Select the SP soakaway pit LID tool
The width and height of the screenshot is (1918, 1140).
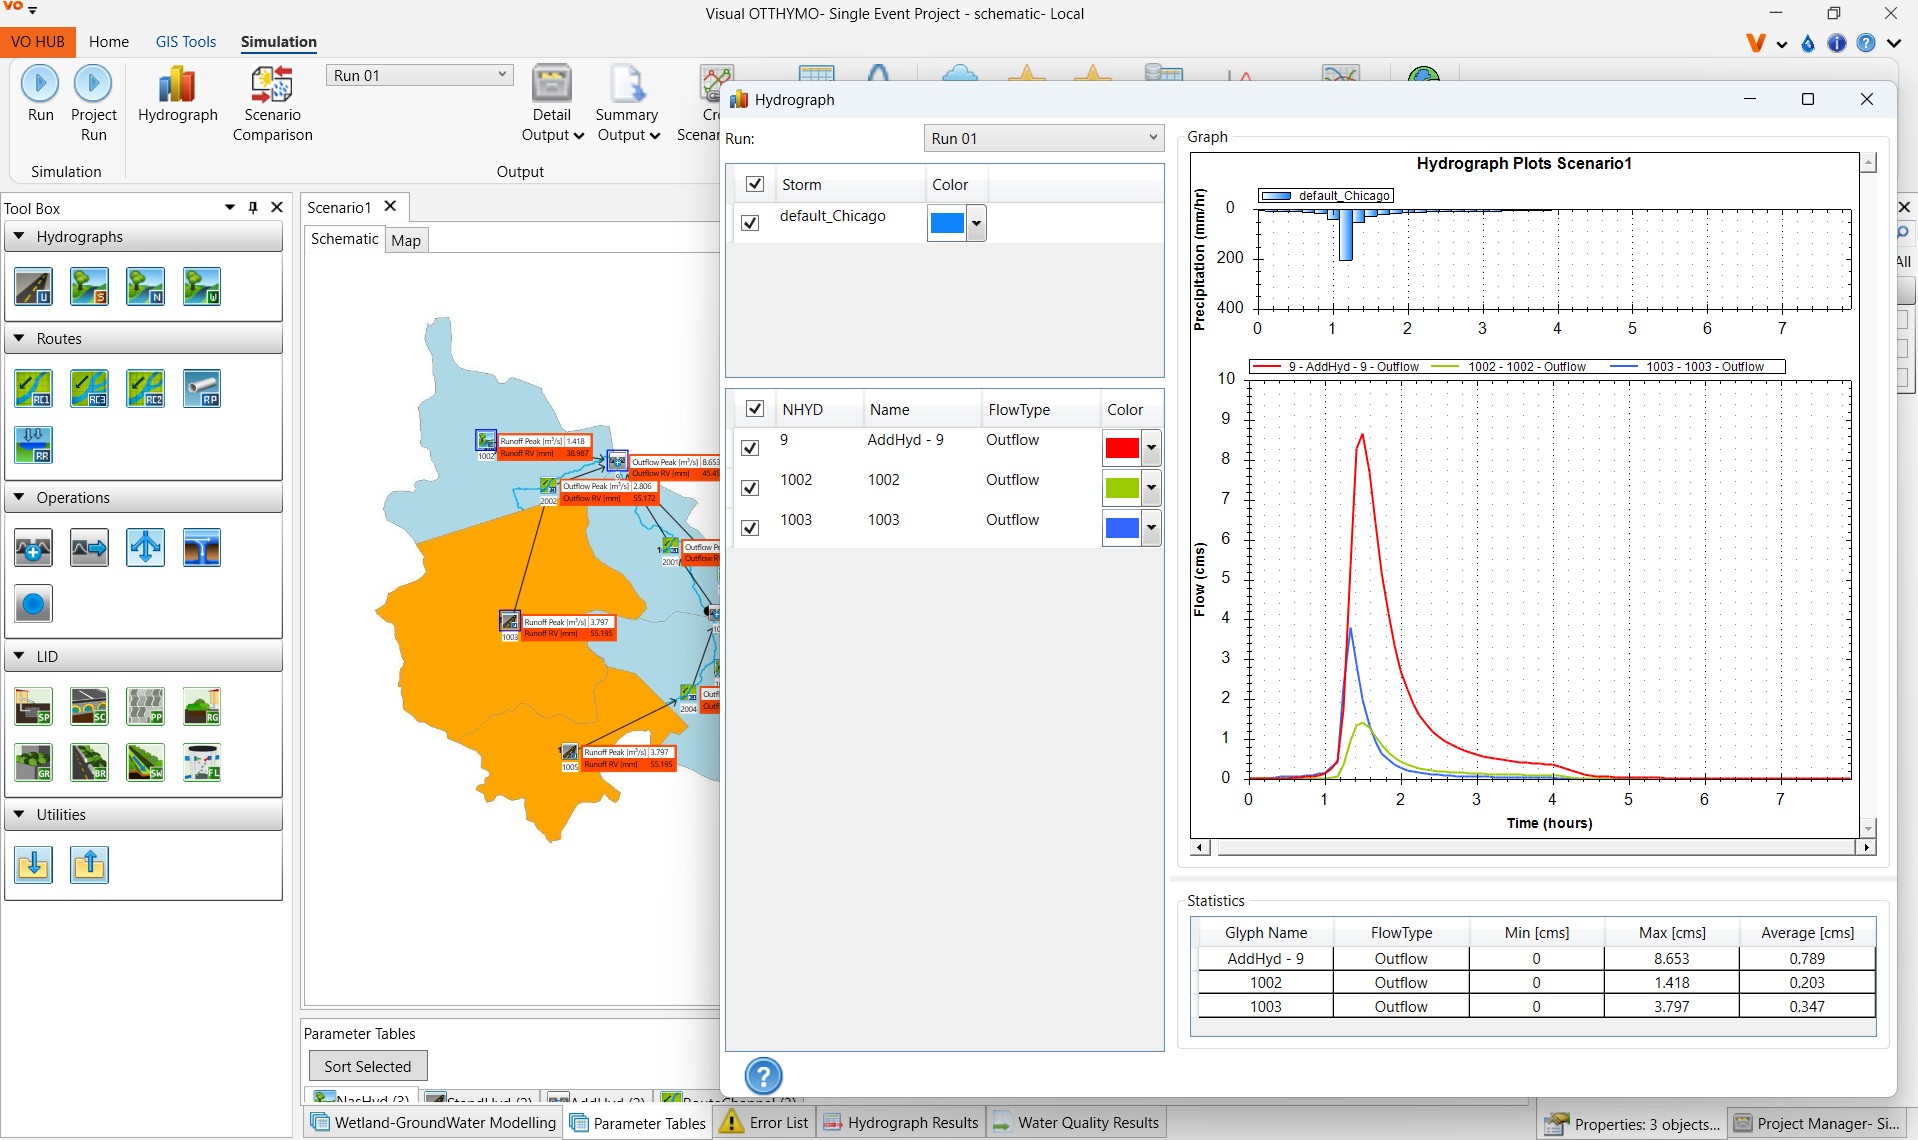[33, 707]
